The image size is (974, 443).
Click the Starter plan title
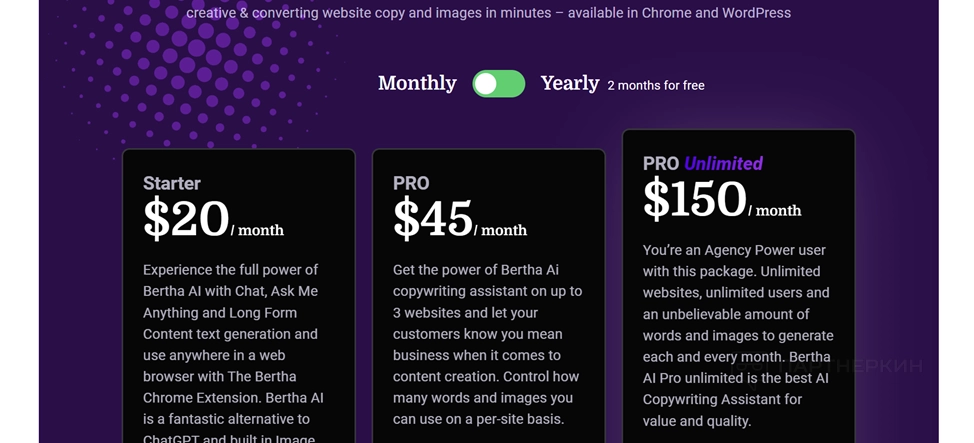click(x=172, y=183)
